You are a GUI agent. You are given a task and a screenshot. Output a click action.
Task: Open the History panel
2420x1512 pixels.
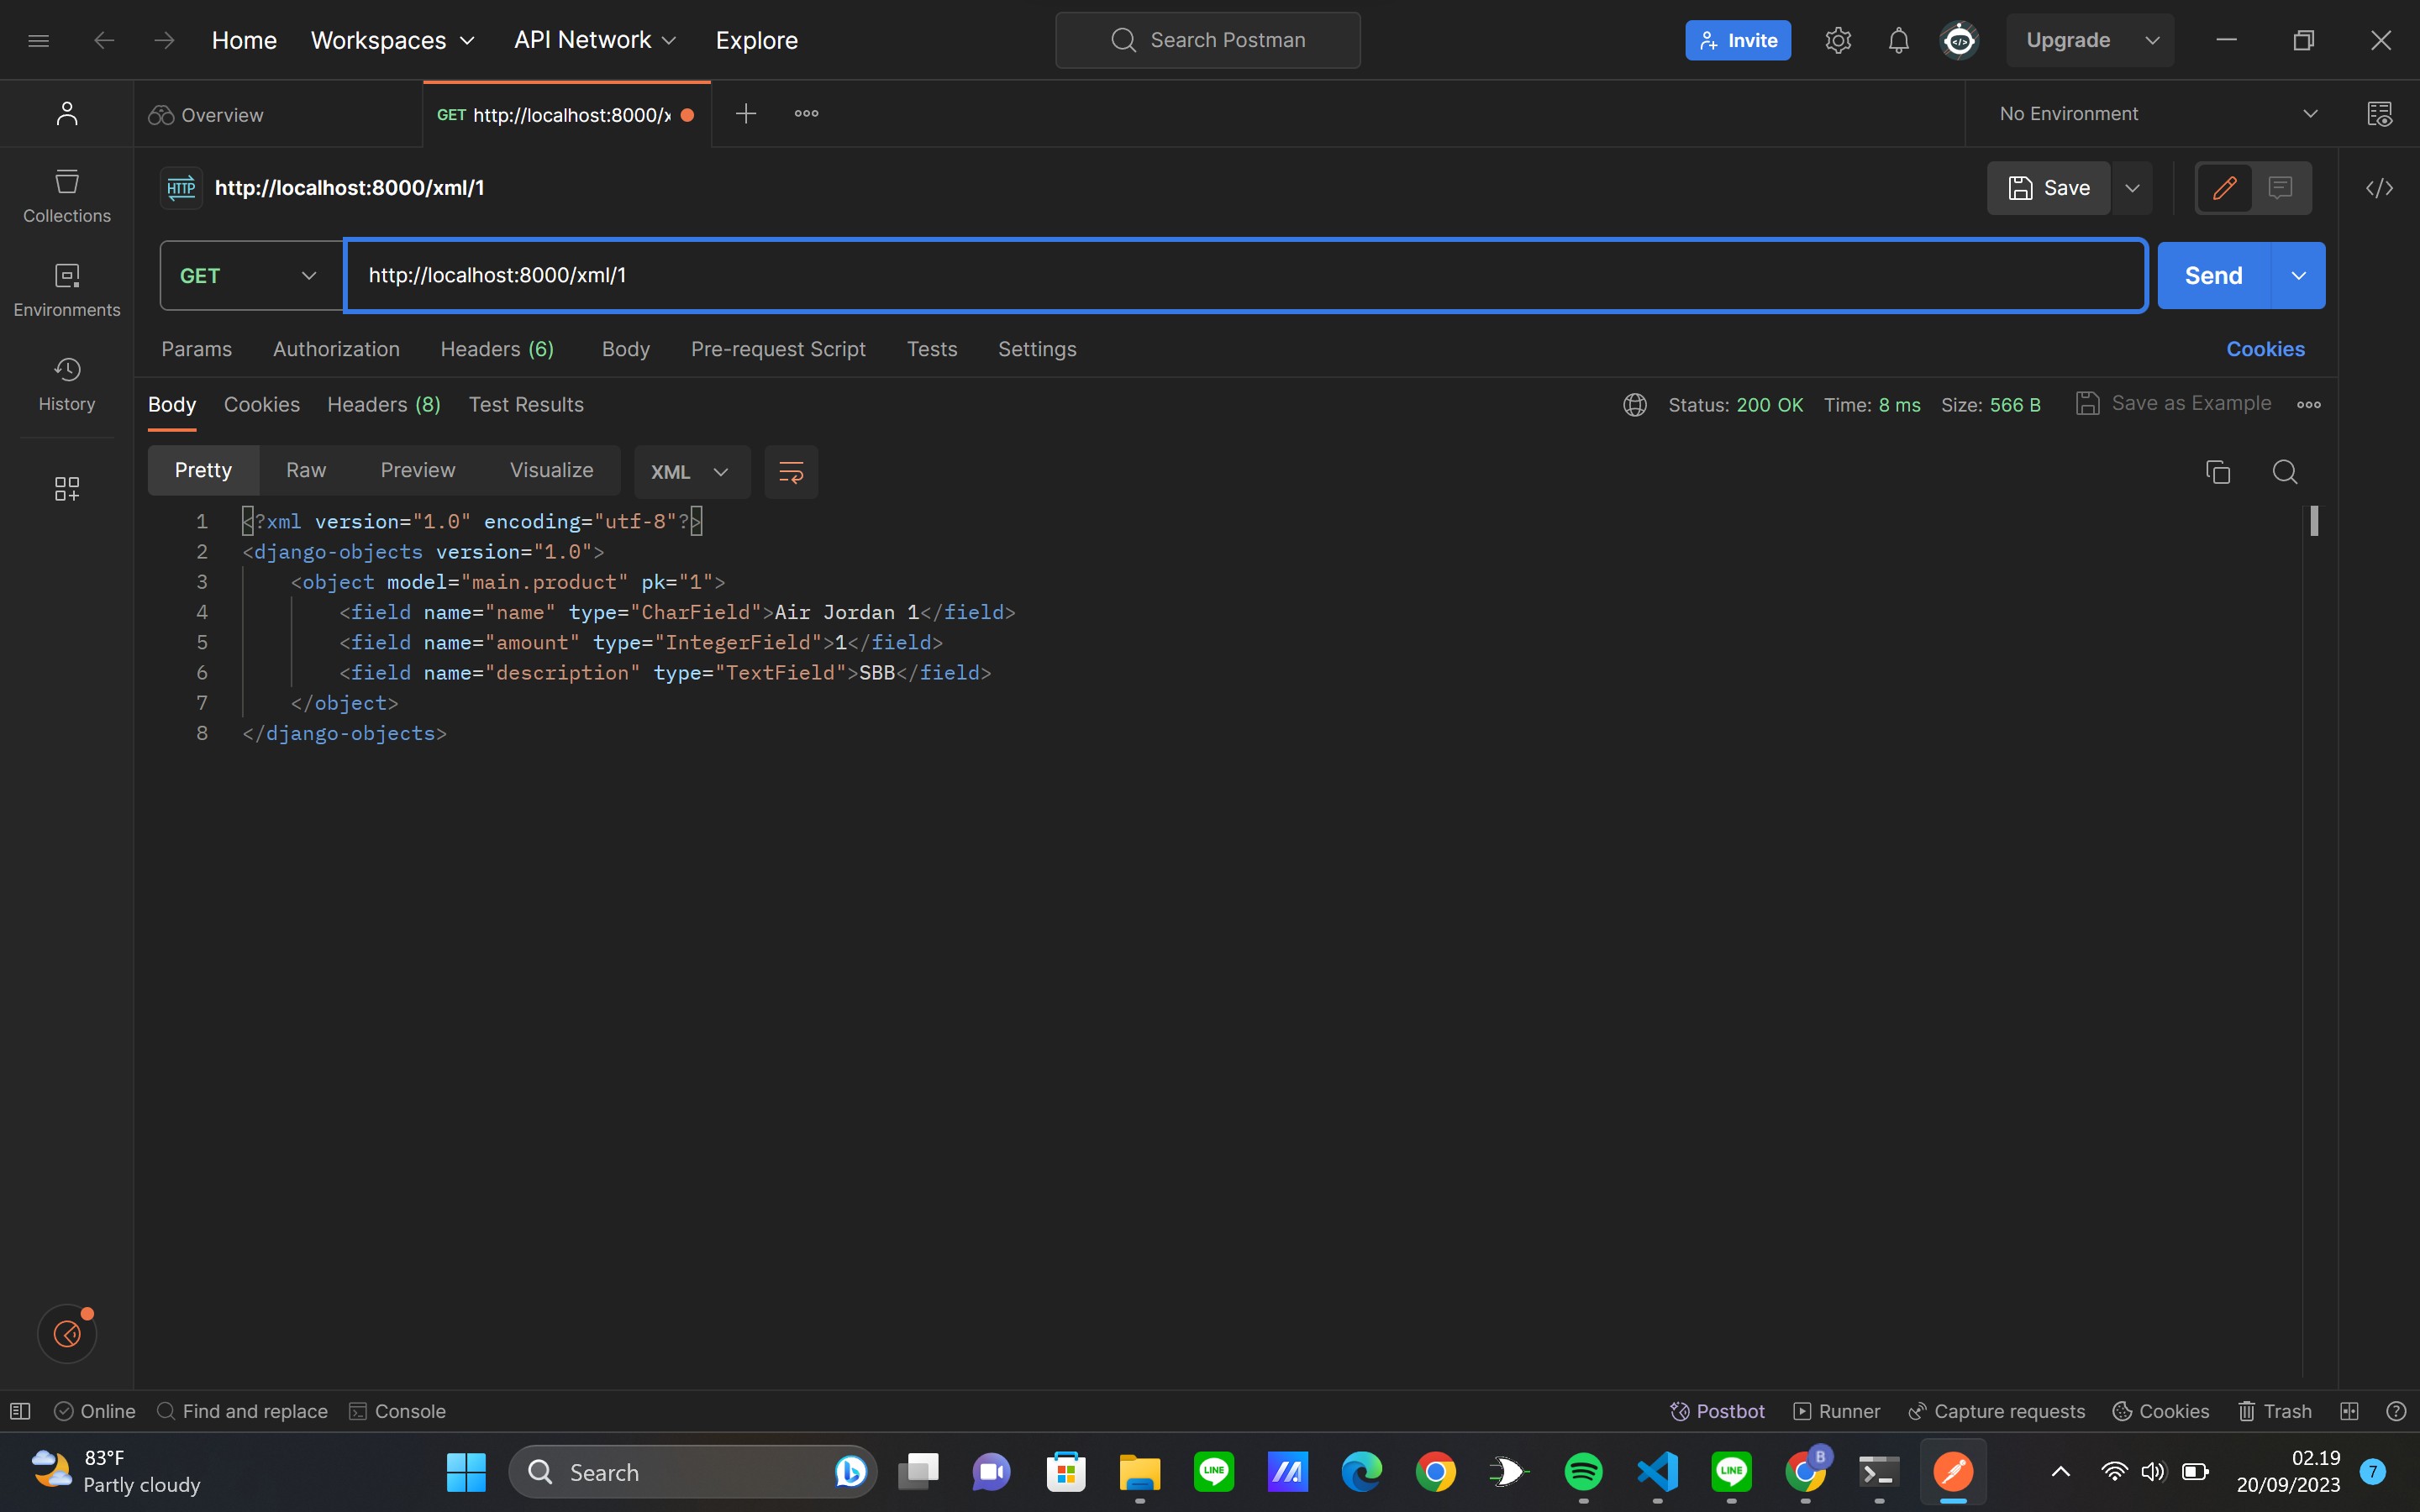pyautogui.click(x=66, y=383)
